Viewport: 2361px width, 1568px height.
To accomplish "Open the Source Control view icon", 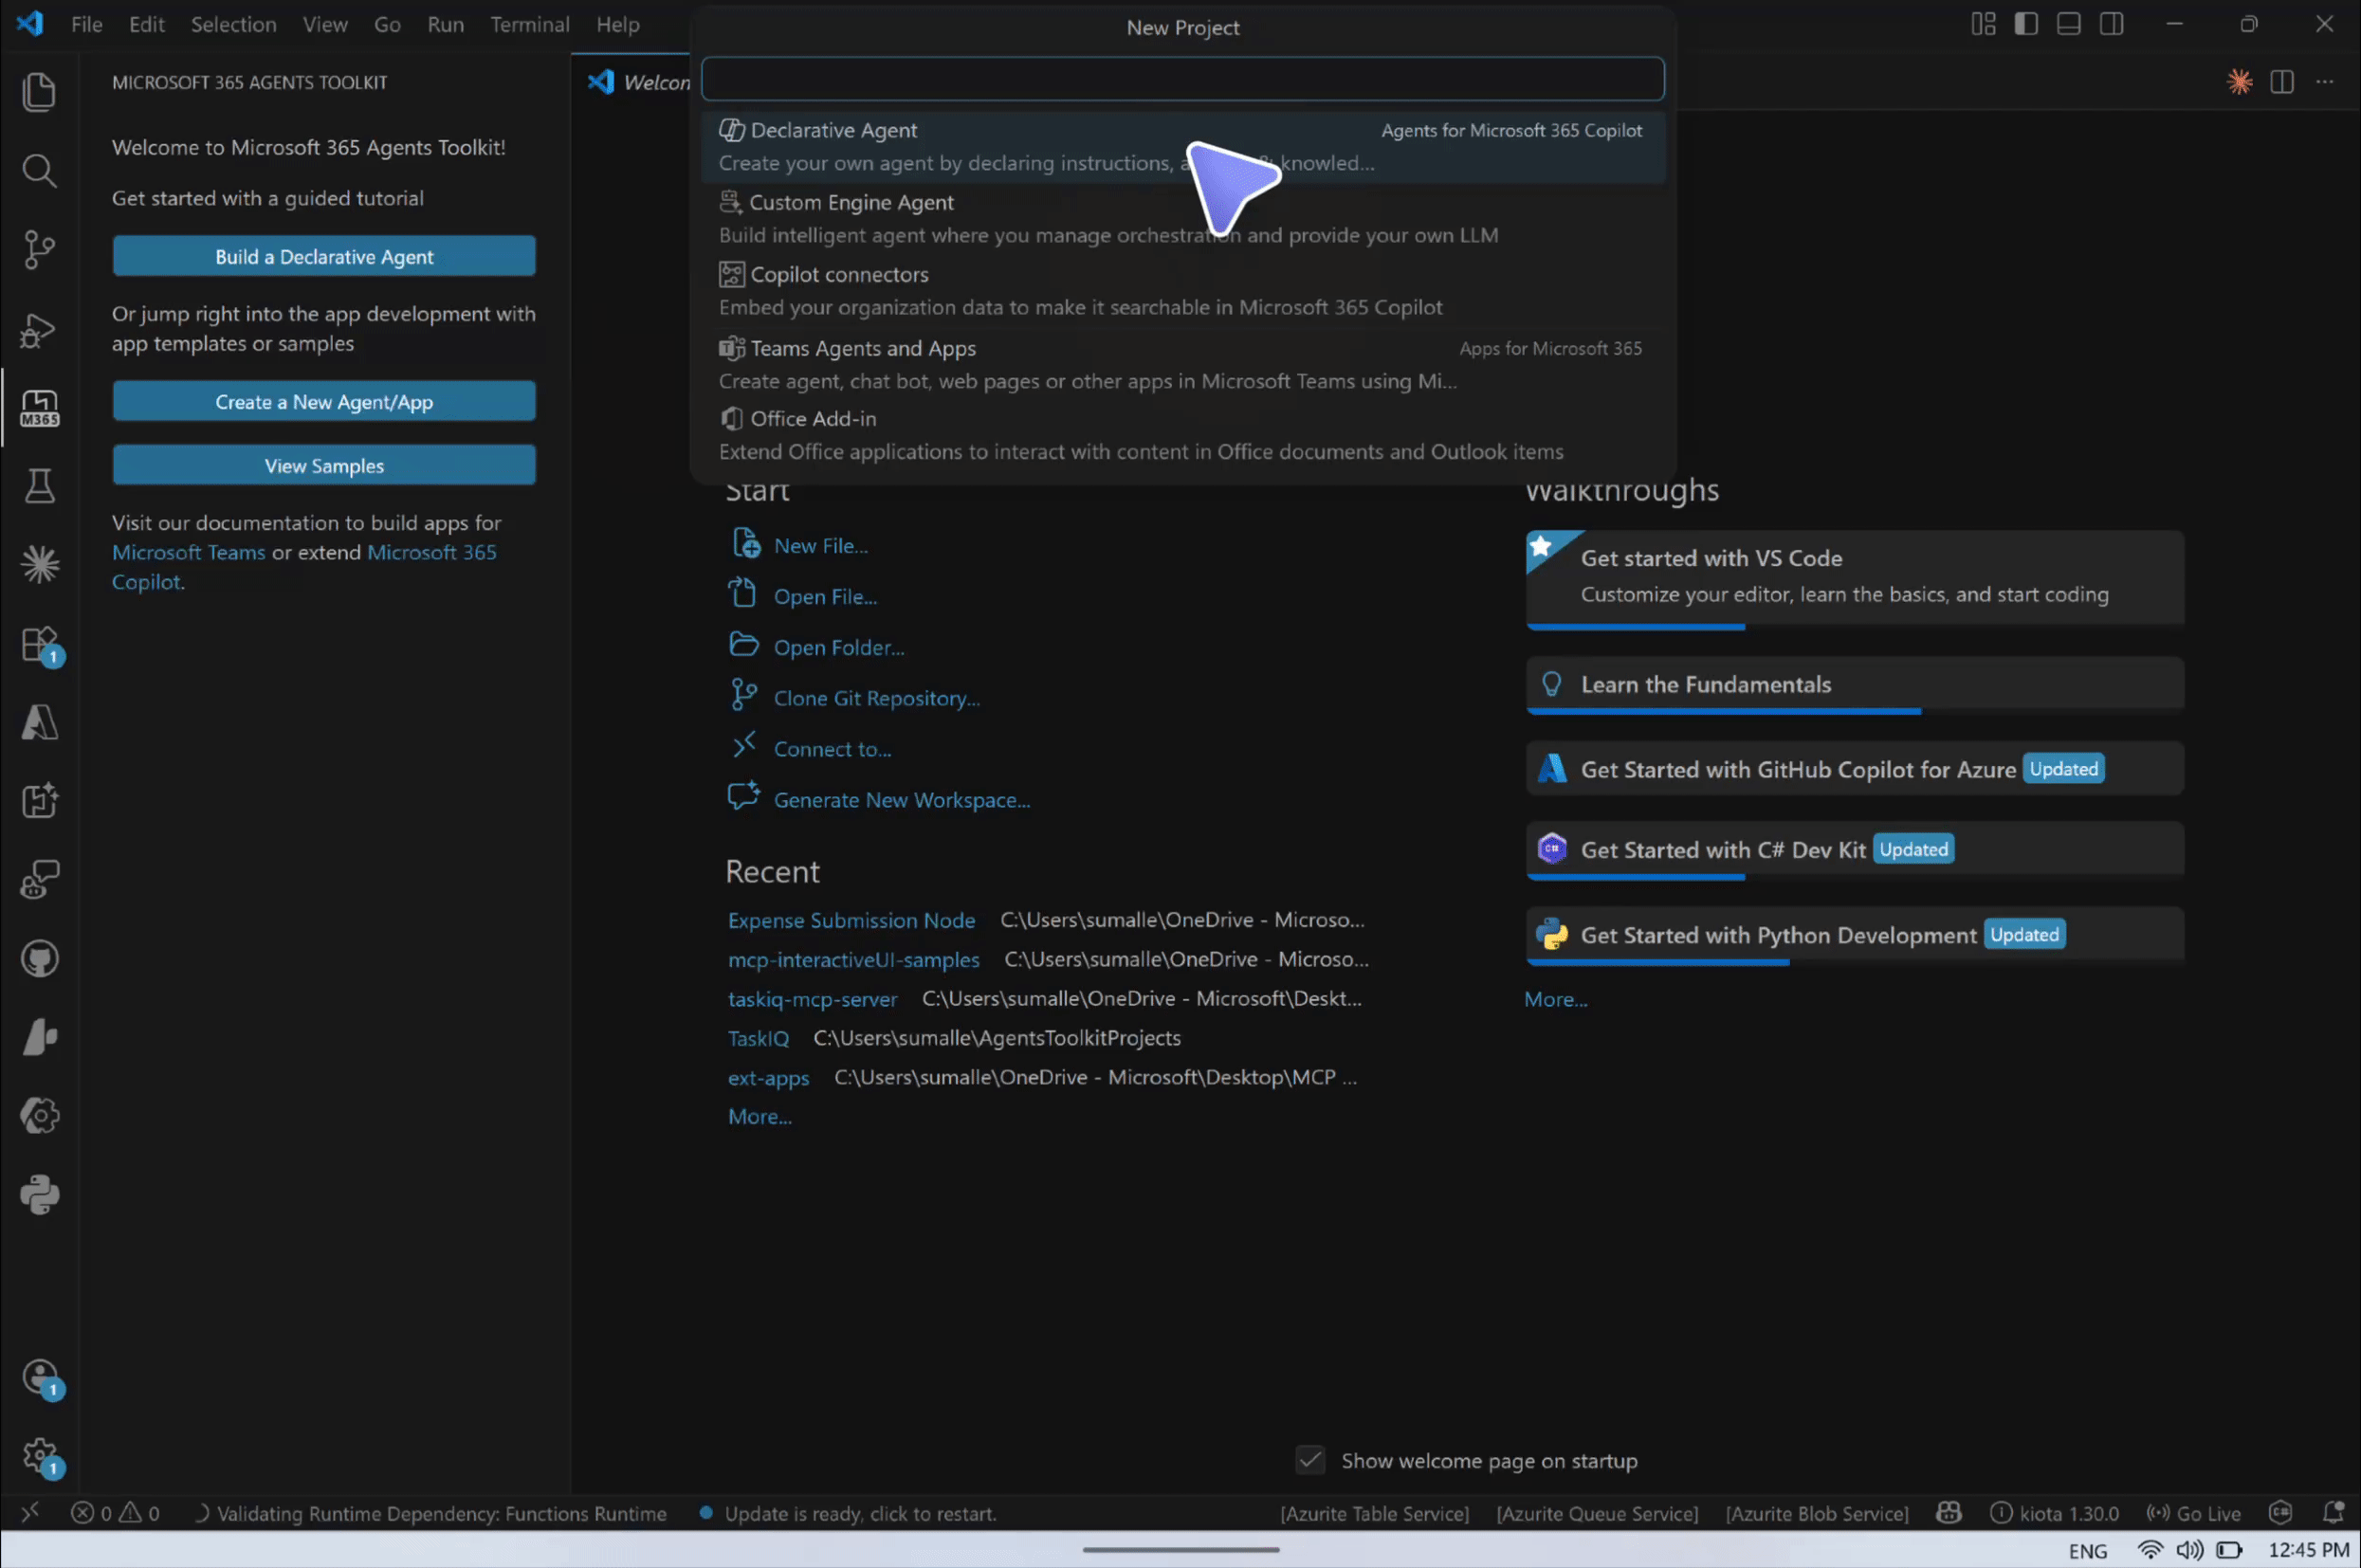I will [x=39, y=249].
